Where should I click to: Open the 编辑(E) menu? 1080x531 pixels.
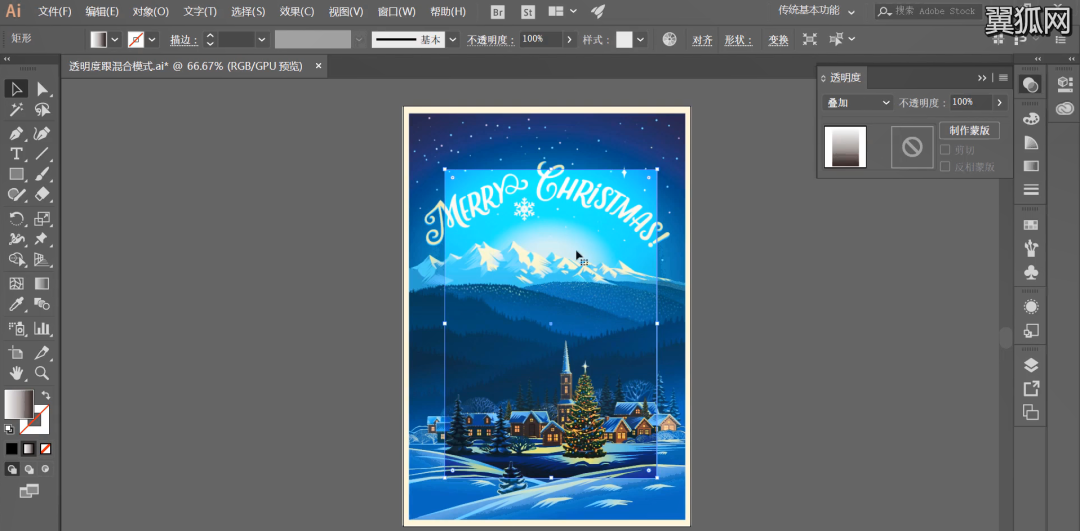click(102, 12)
